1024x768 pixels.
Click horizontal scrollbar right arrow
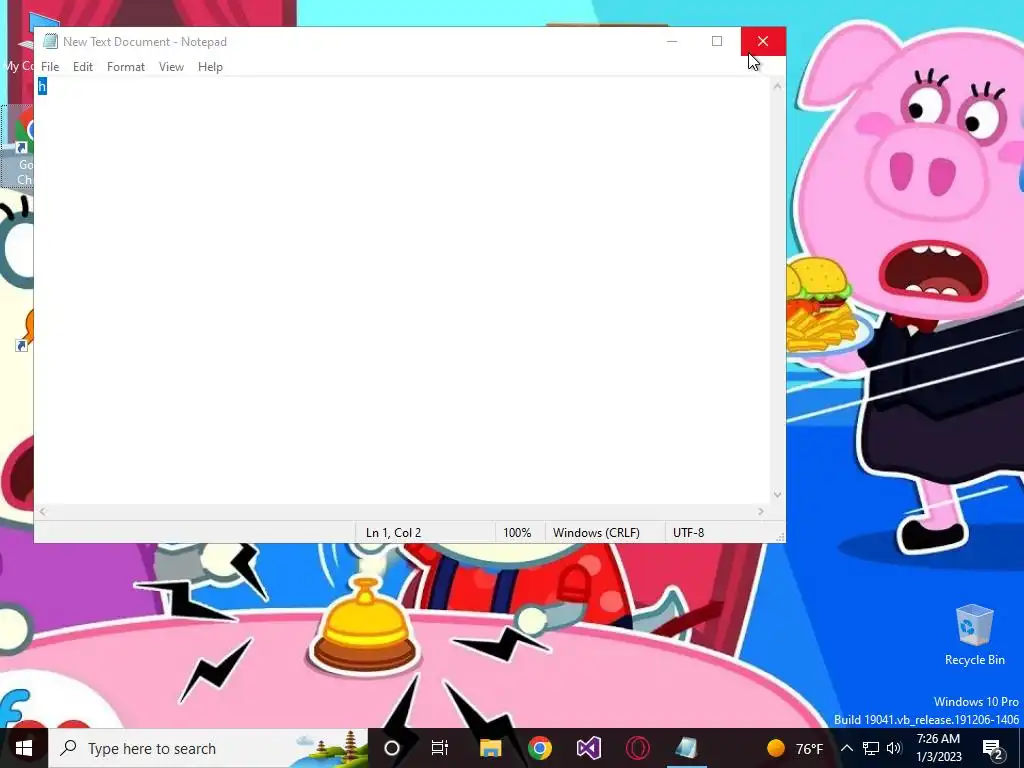point(761,511)
